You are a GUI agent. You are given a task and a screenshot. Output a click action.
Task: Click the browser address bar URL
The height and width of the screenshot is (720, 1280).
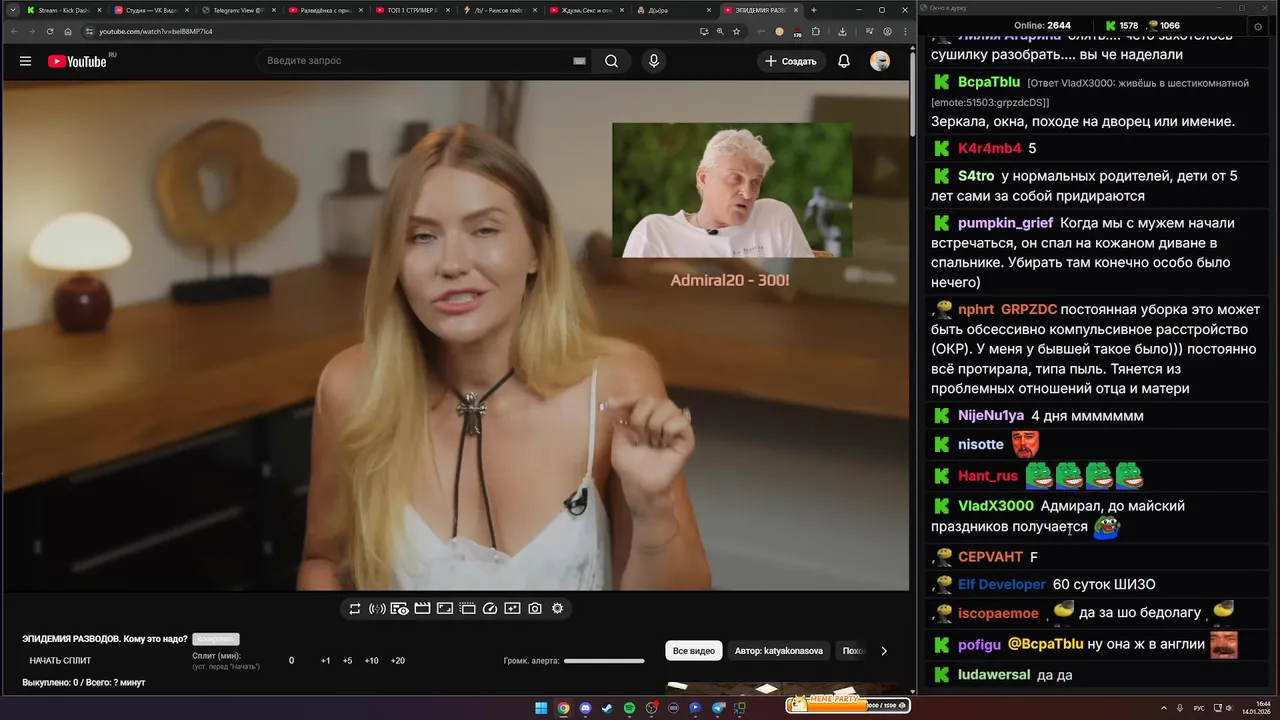click(155, 31)
